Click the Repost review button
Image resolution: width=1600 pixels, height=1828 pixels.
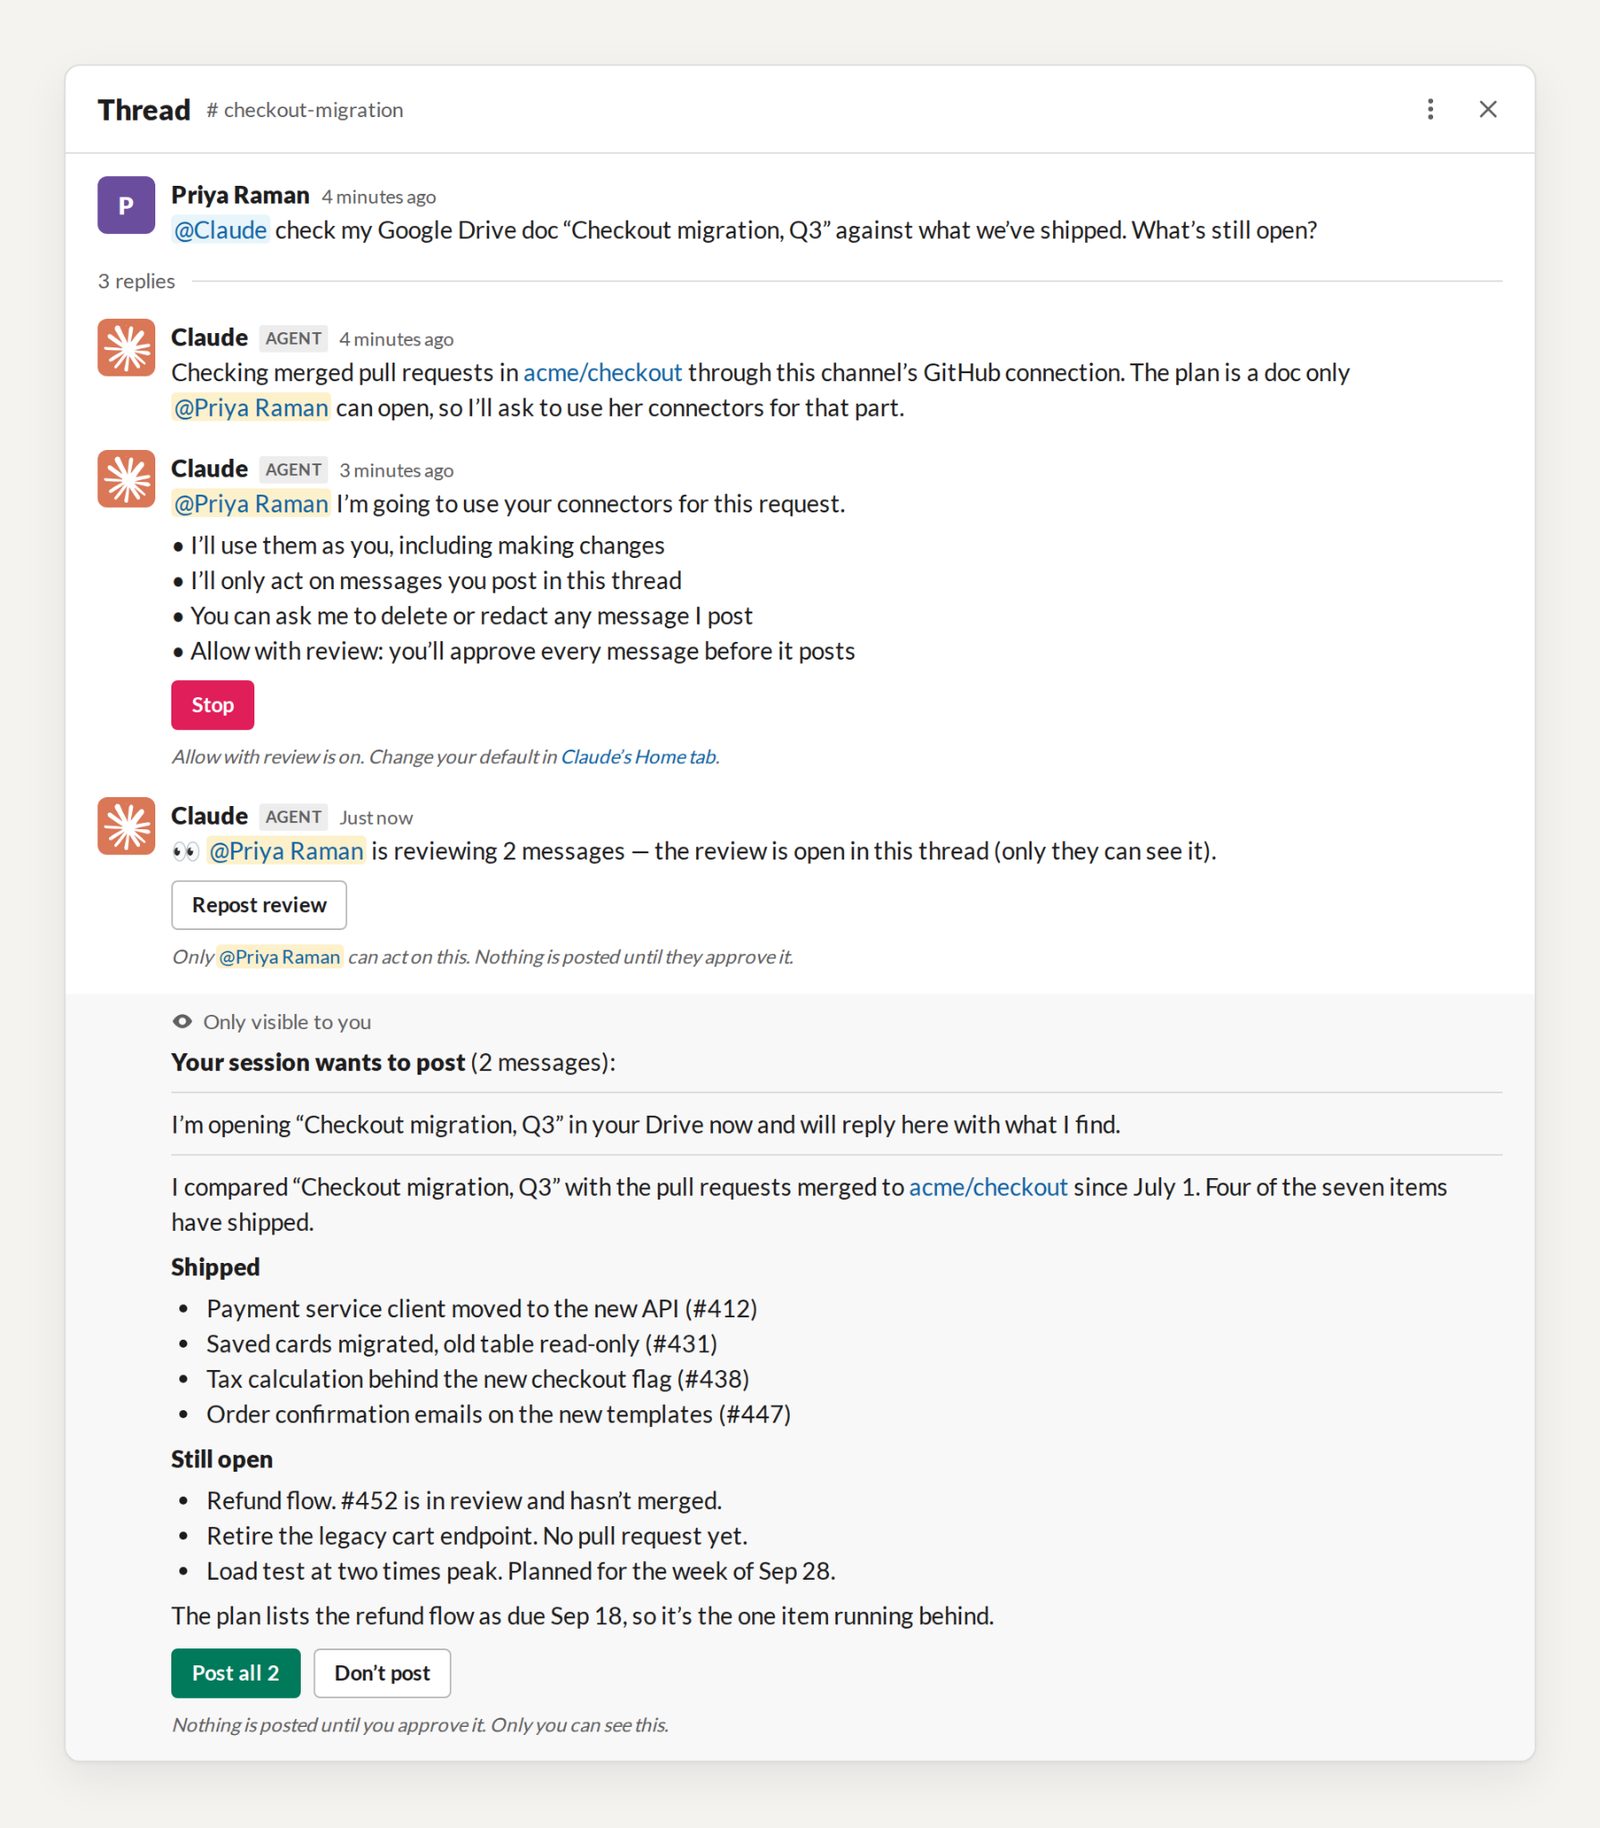(259, 905)
